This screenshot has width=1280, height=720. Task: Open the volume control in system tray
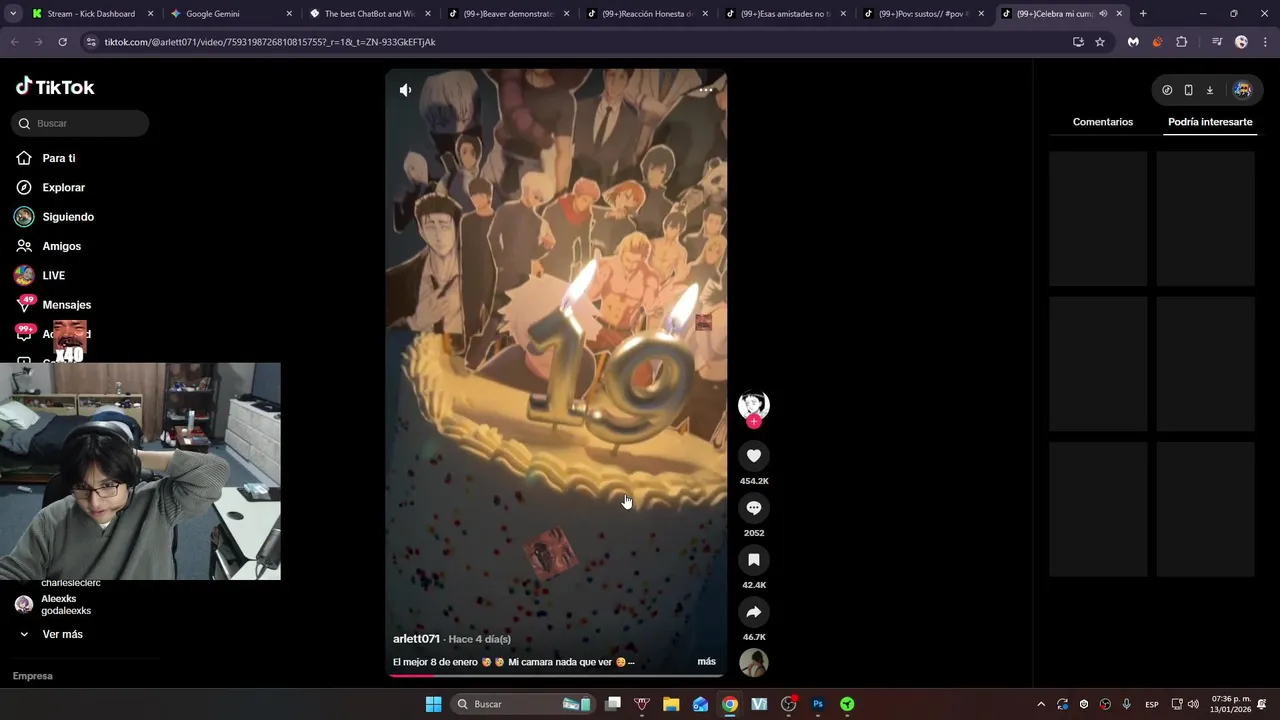[x=1193, y=704]
